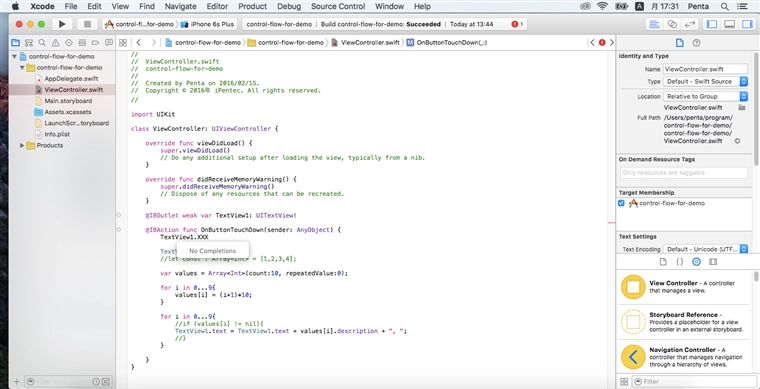This screenshot has height=389, width=760.
Task: Choose the iPhone 6s Plus destination
Action: 207,24
